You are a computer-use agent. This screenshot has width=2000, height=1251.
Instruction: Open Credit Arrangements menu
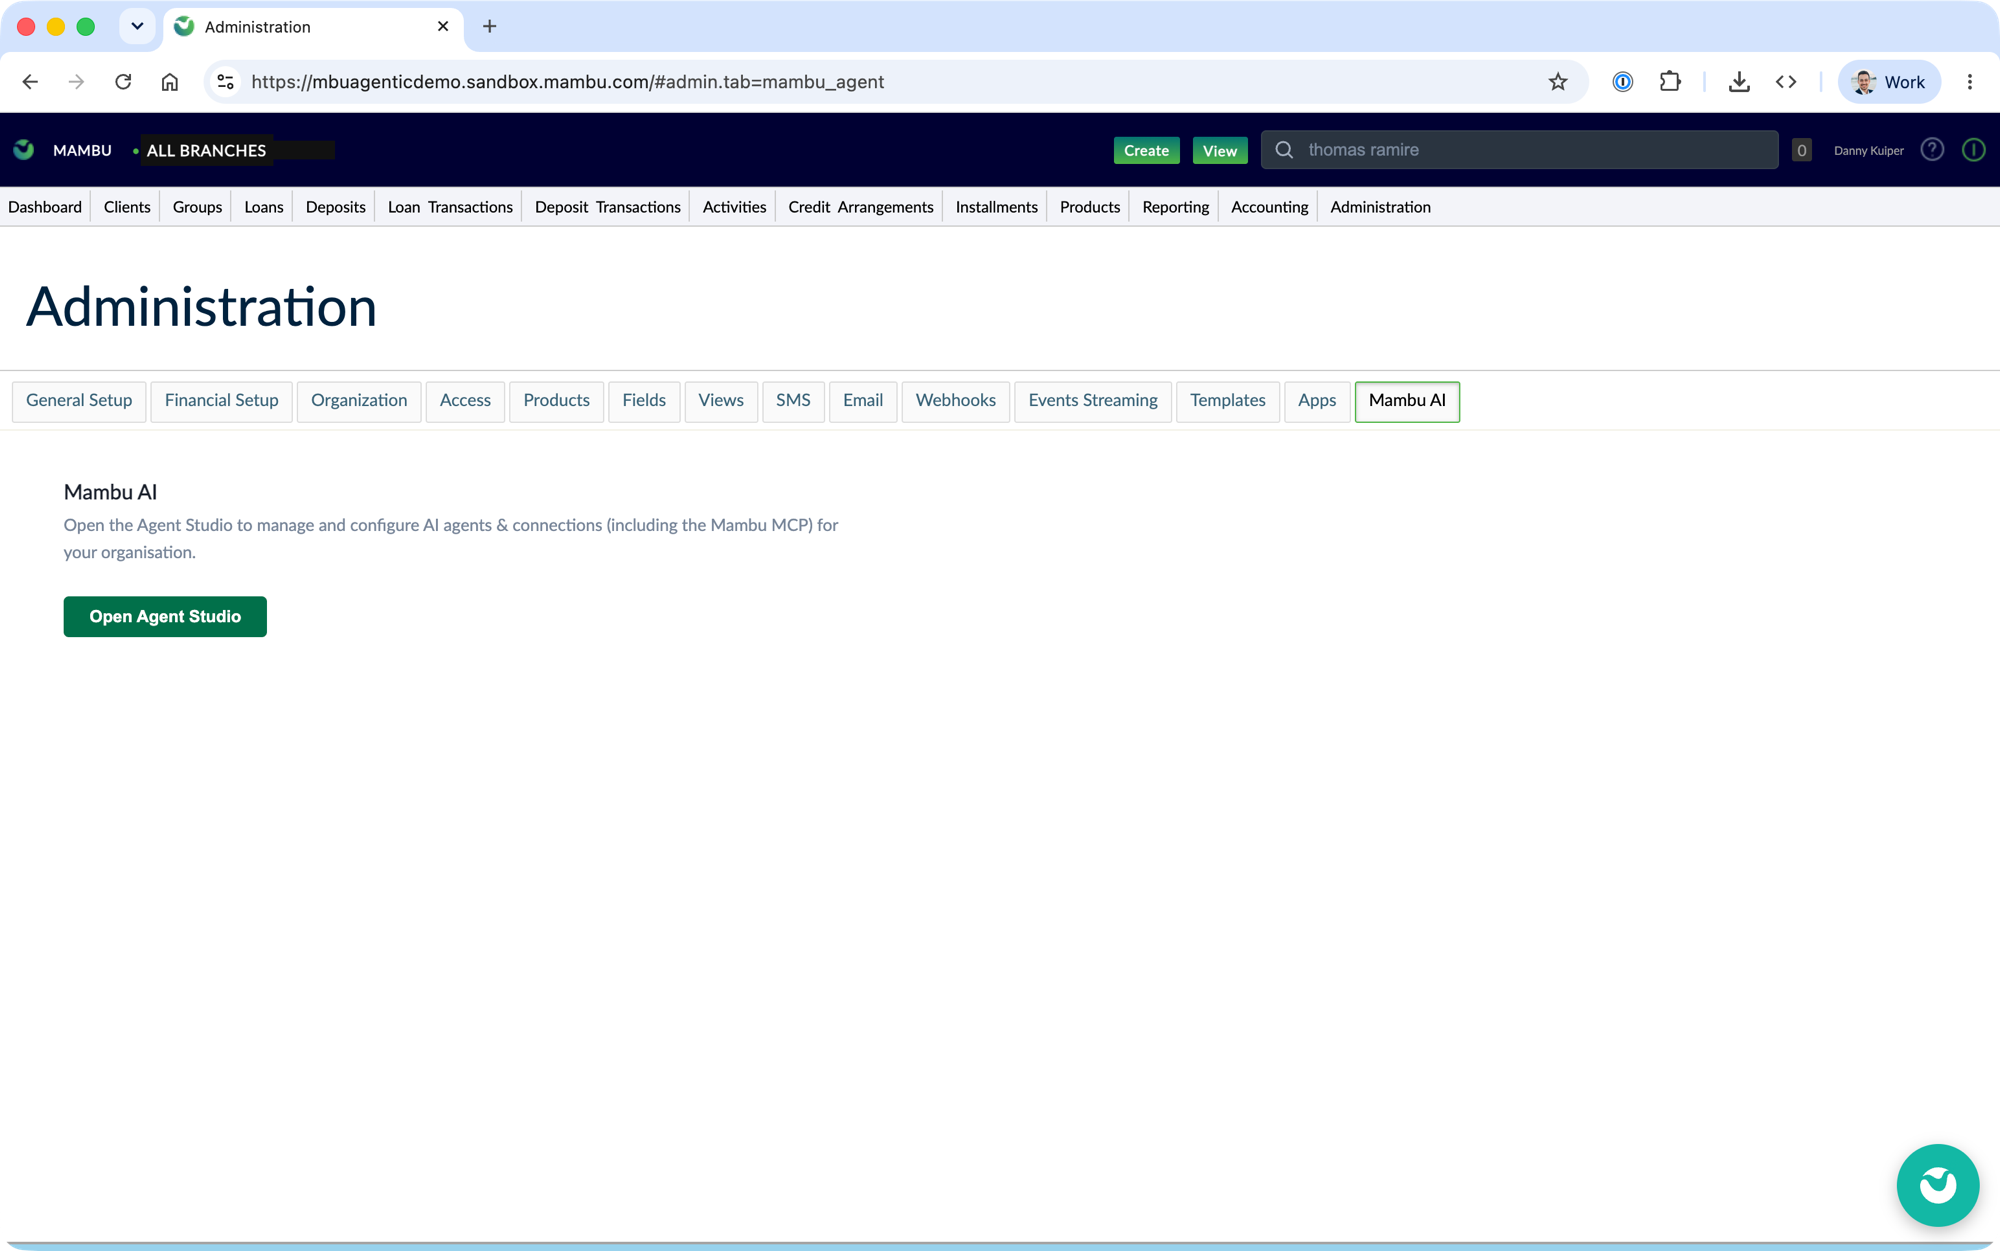(x=860, y=207)
